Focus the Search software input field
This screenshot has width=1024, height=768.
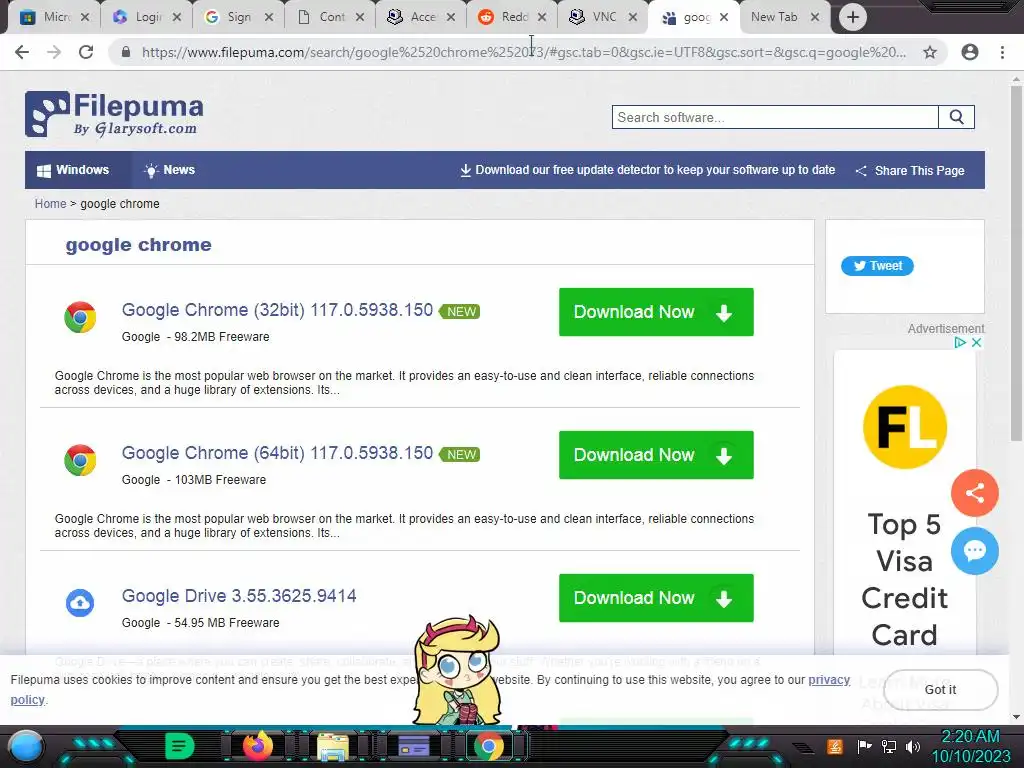pyautogui.click(x=775, y=118)
